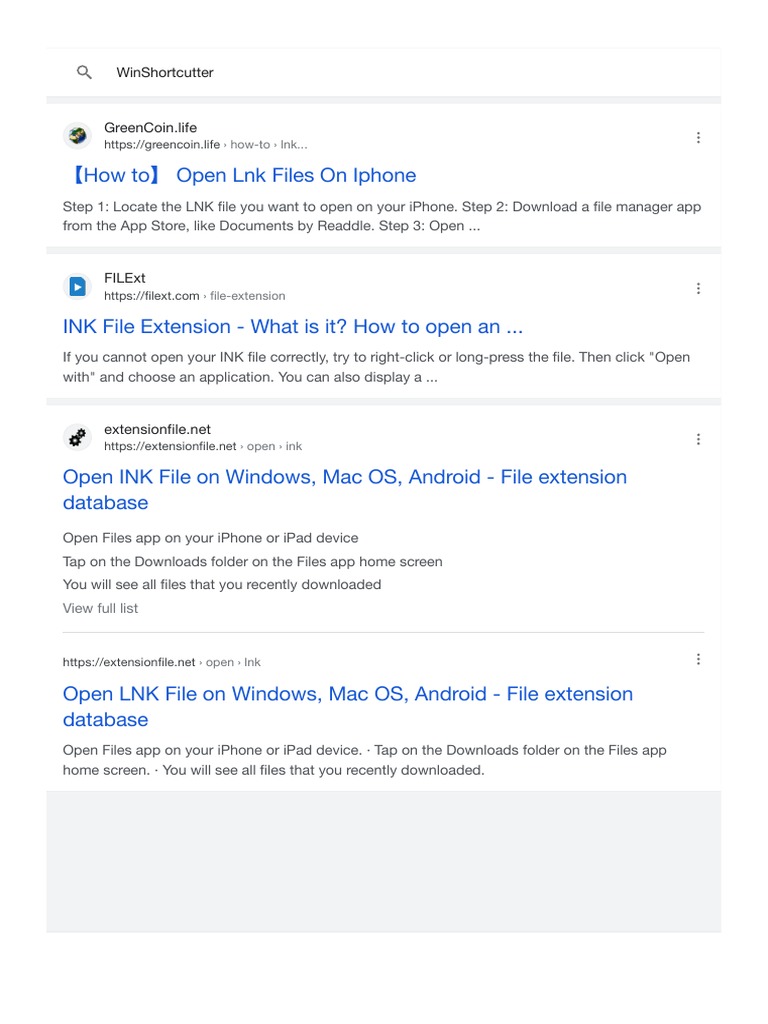Open extensionfile.net INK result three-dot menu

(x=698, y=439)
